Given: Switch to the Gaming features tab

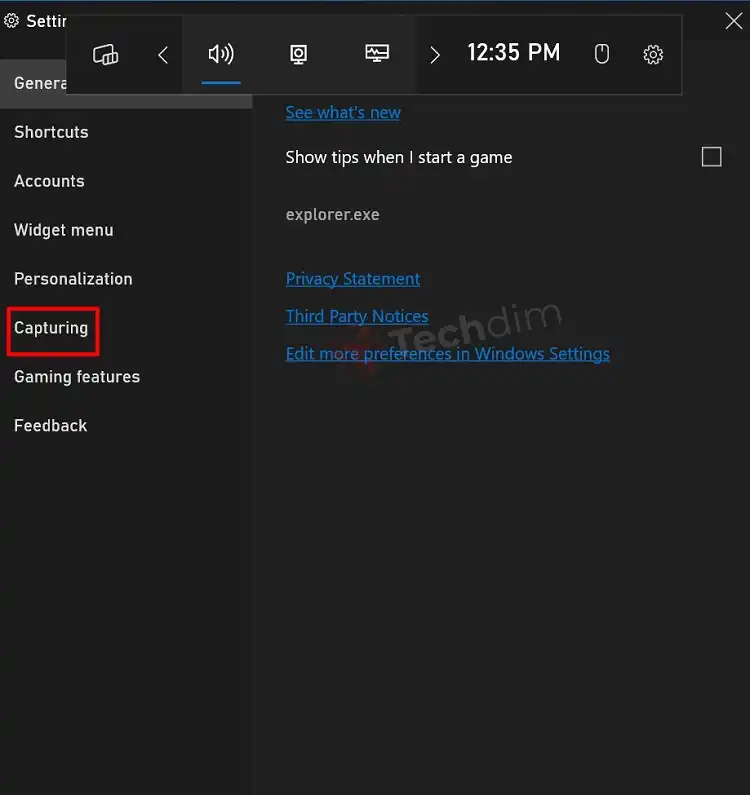Looking at the screenshot, I should (77, 377).
